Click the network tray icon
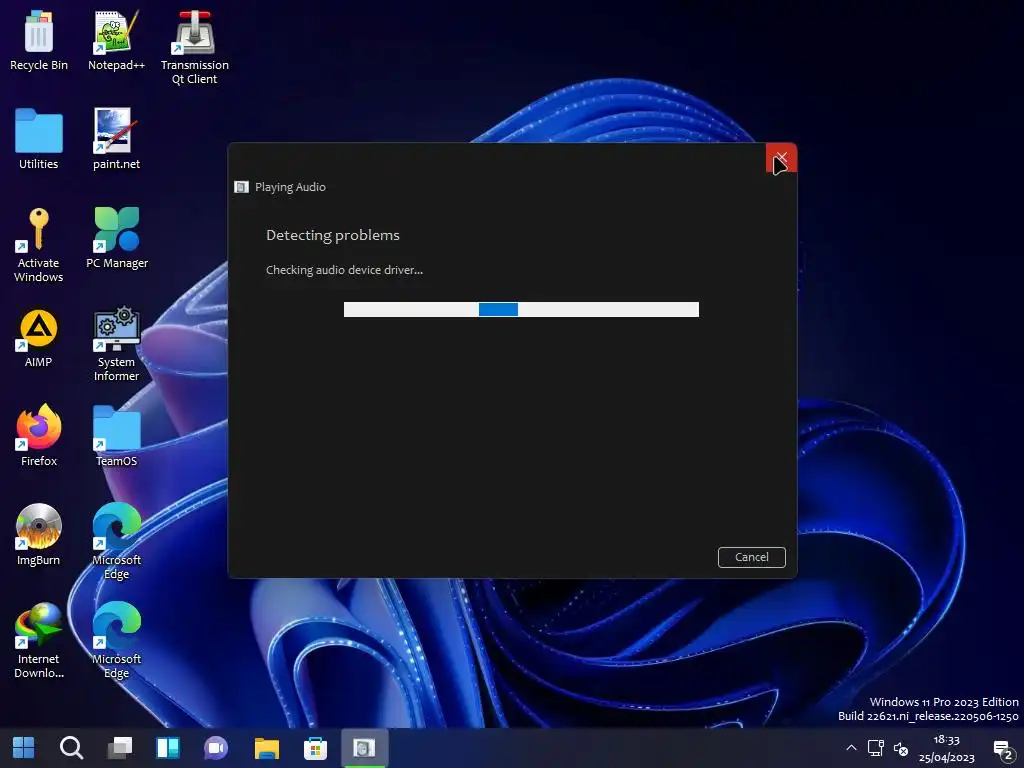1024x768 pixels. point(876,748)
